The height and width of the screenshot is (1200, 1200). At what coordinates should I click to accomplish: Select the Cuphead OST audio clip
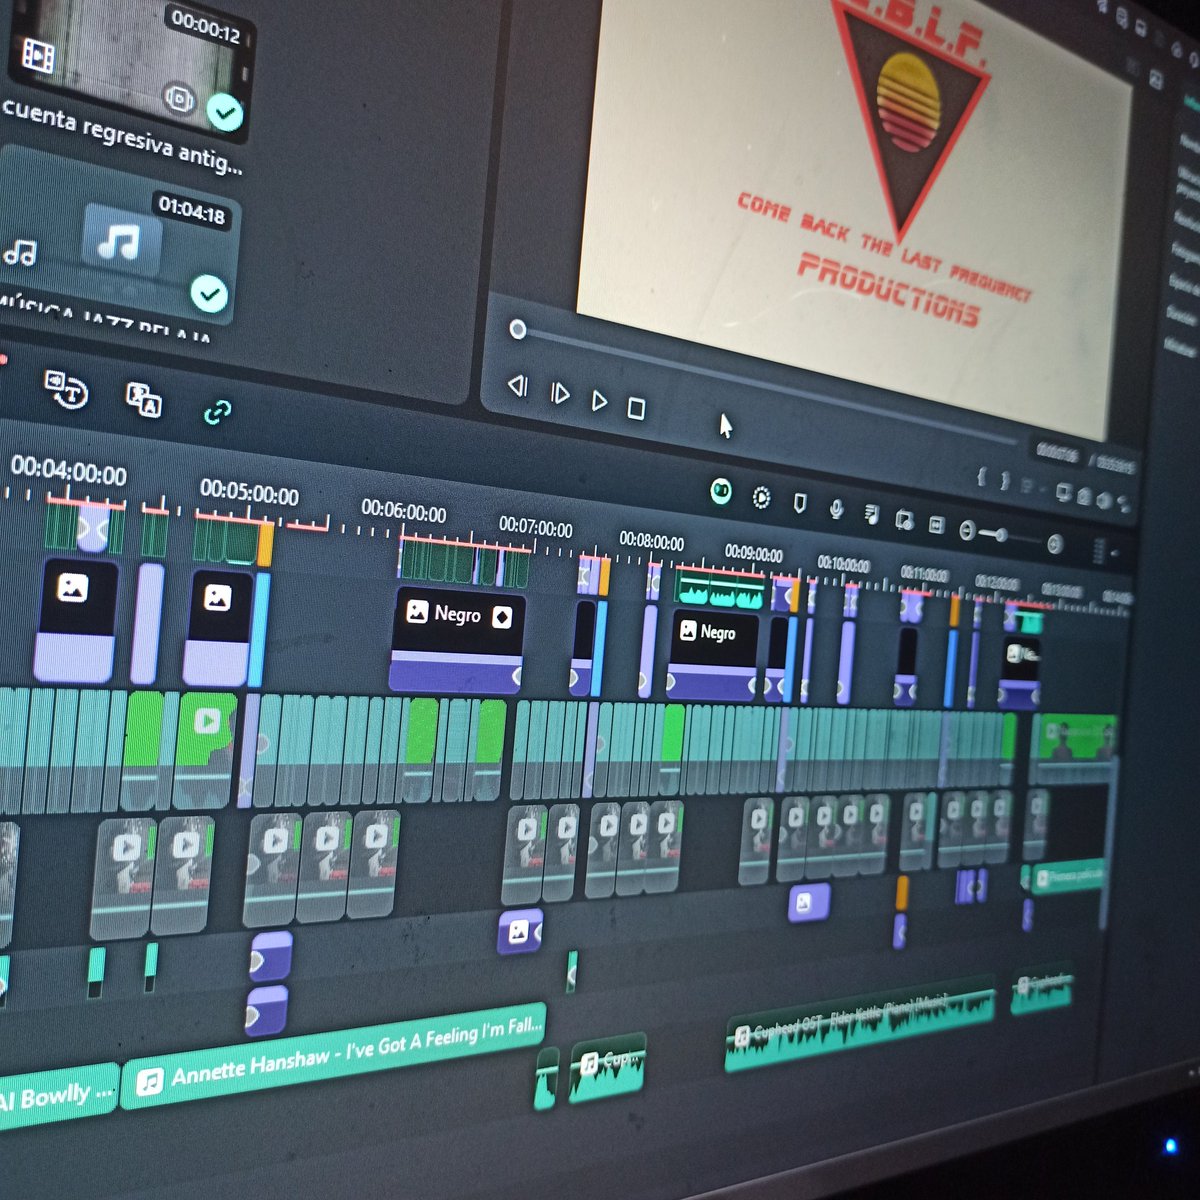(x=860, y=1022)
